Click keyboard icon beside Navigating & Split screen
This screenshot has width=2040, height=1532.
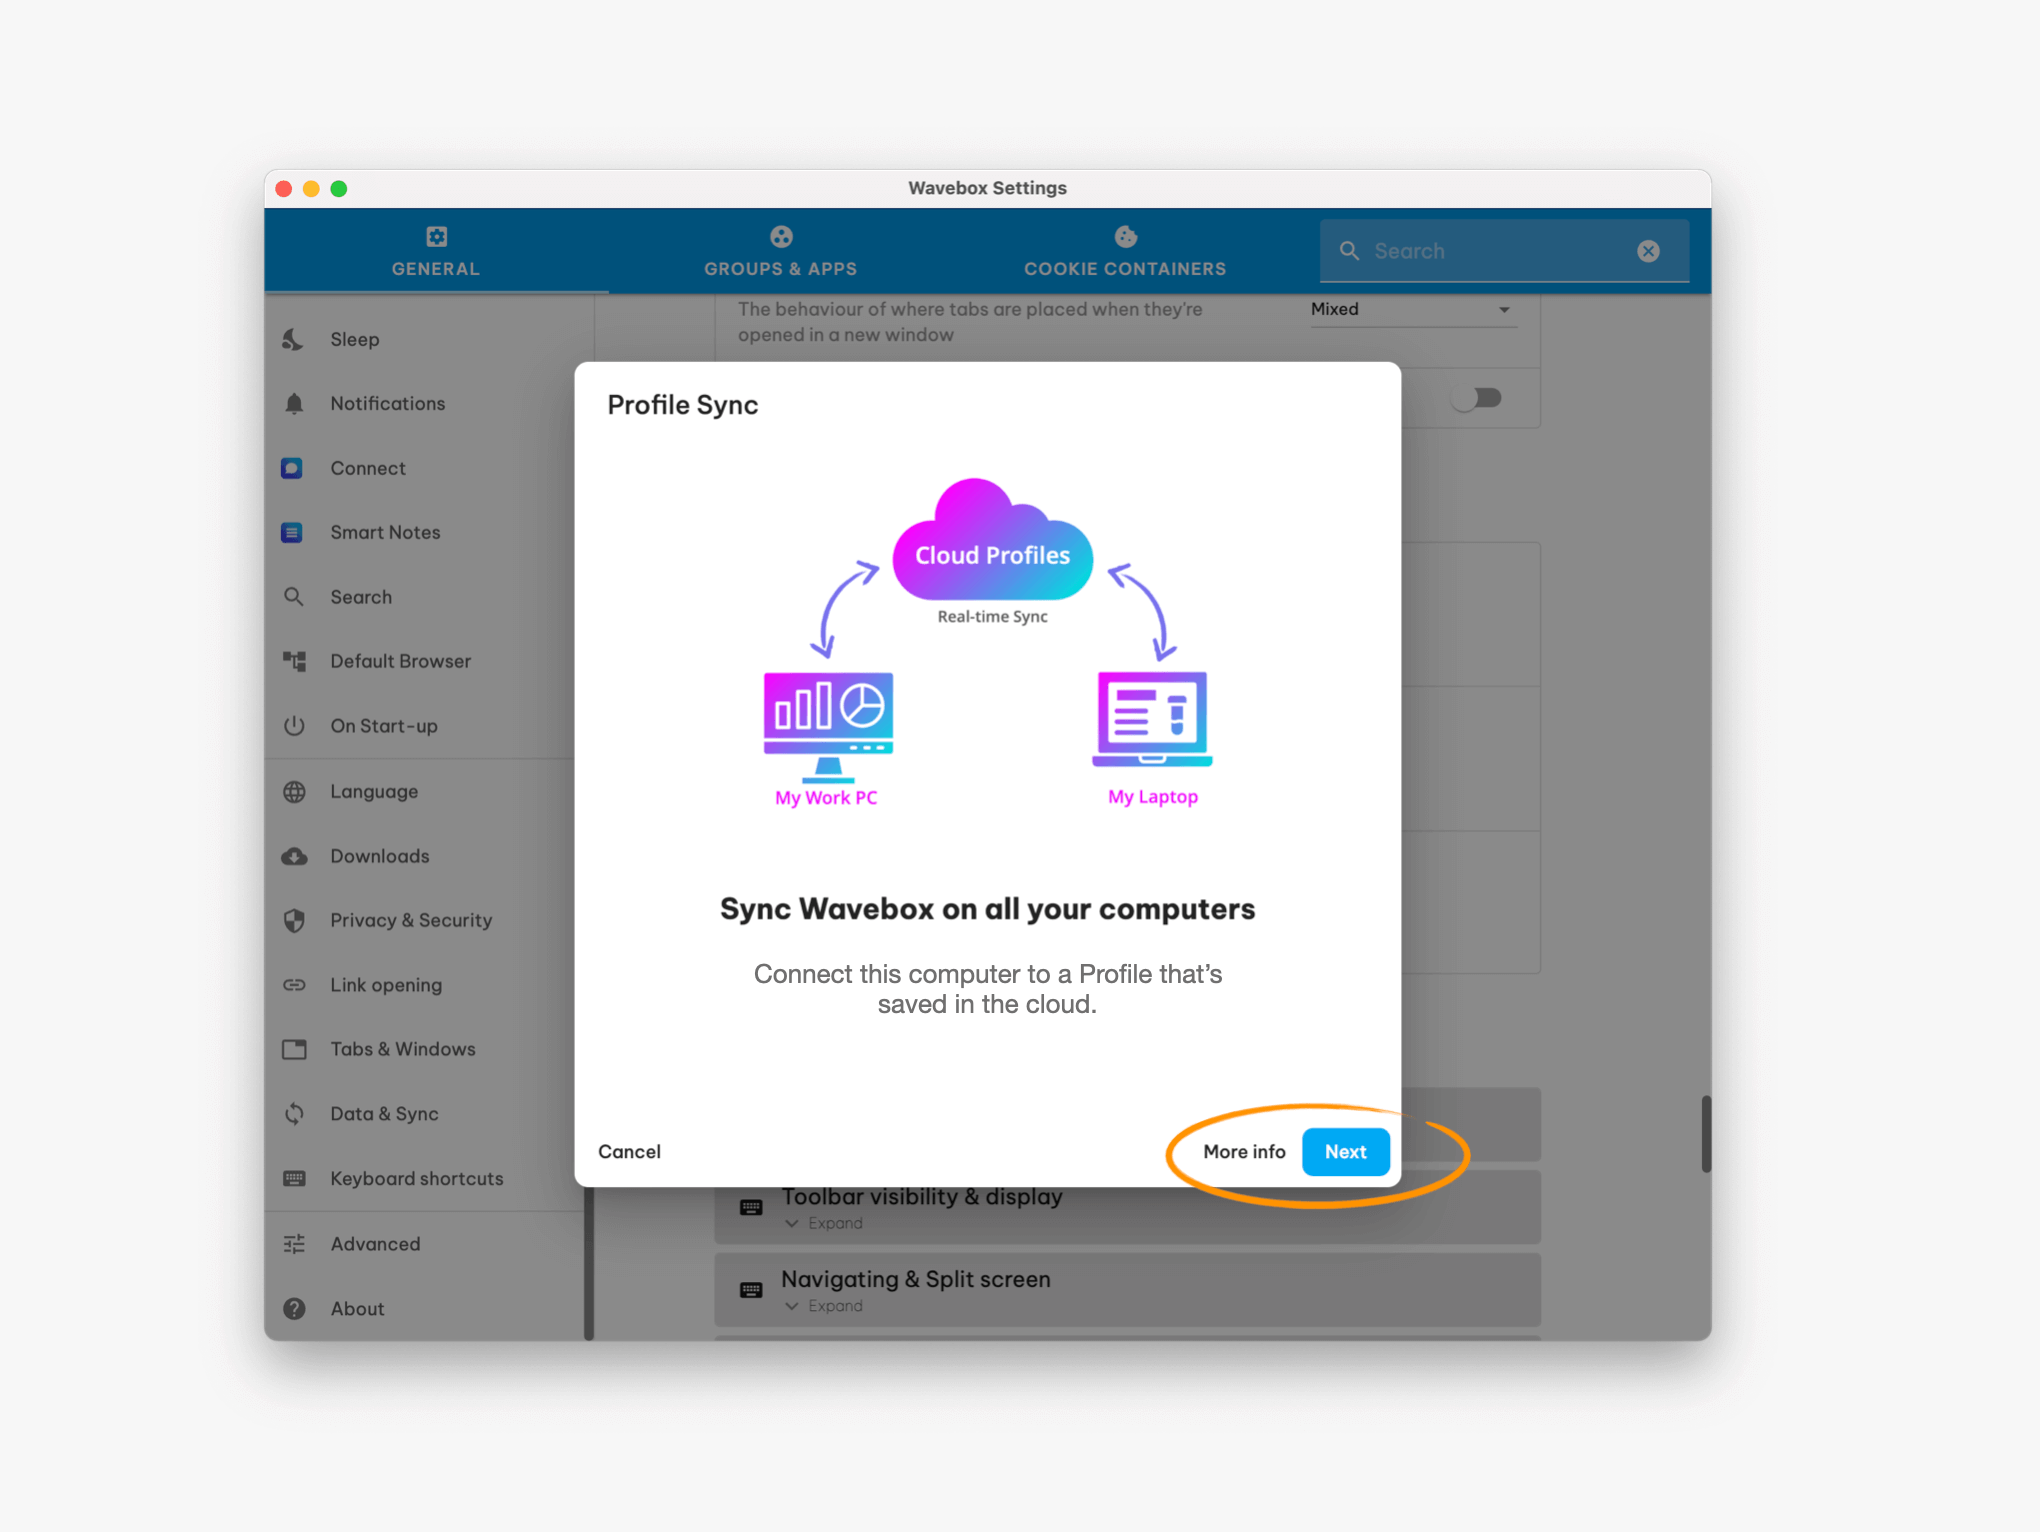pyautogui.click(x=751, y=1290)
